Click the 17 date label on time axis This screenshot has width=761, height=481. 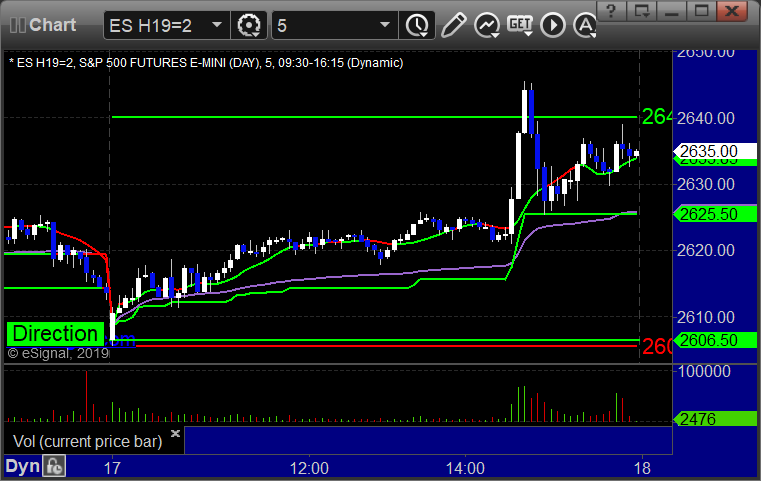pyautogui.click(x=112, y=468)
